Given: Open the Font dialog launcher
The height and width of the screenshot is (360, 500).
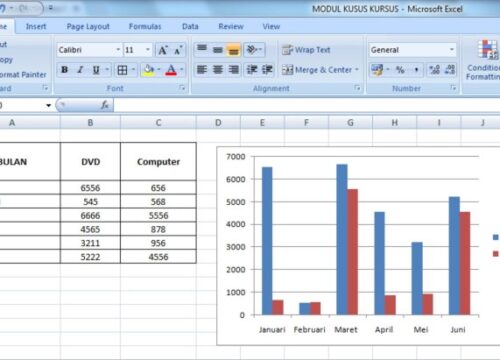Looking at the screenshot, I should coord(182,88).
